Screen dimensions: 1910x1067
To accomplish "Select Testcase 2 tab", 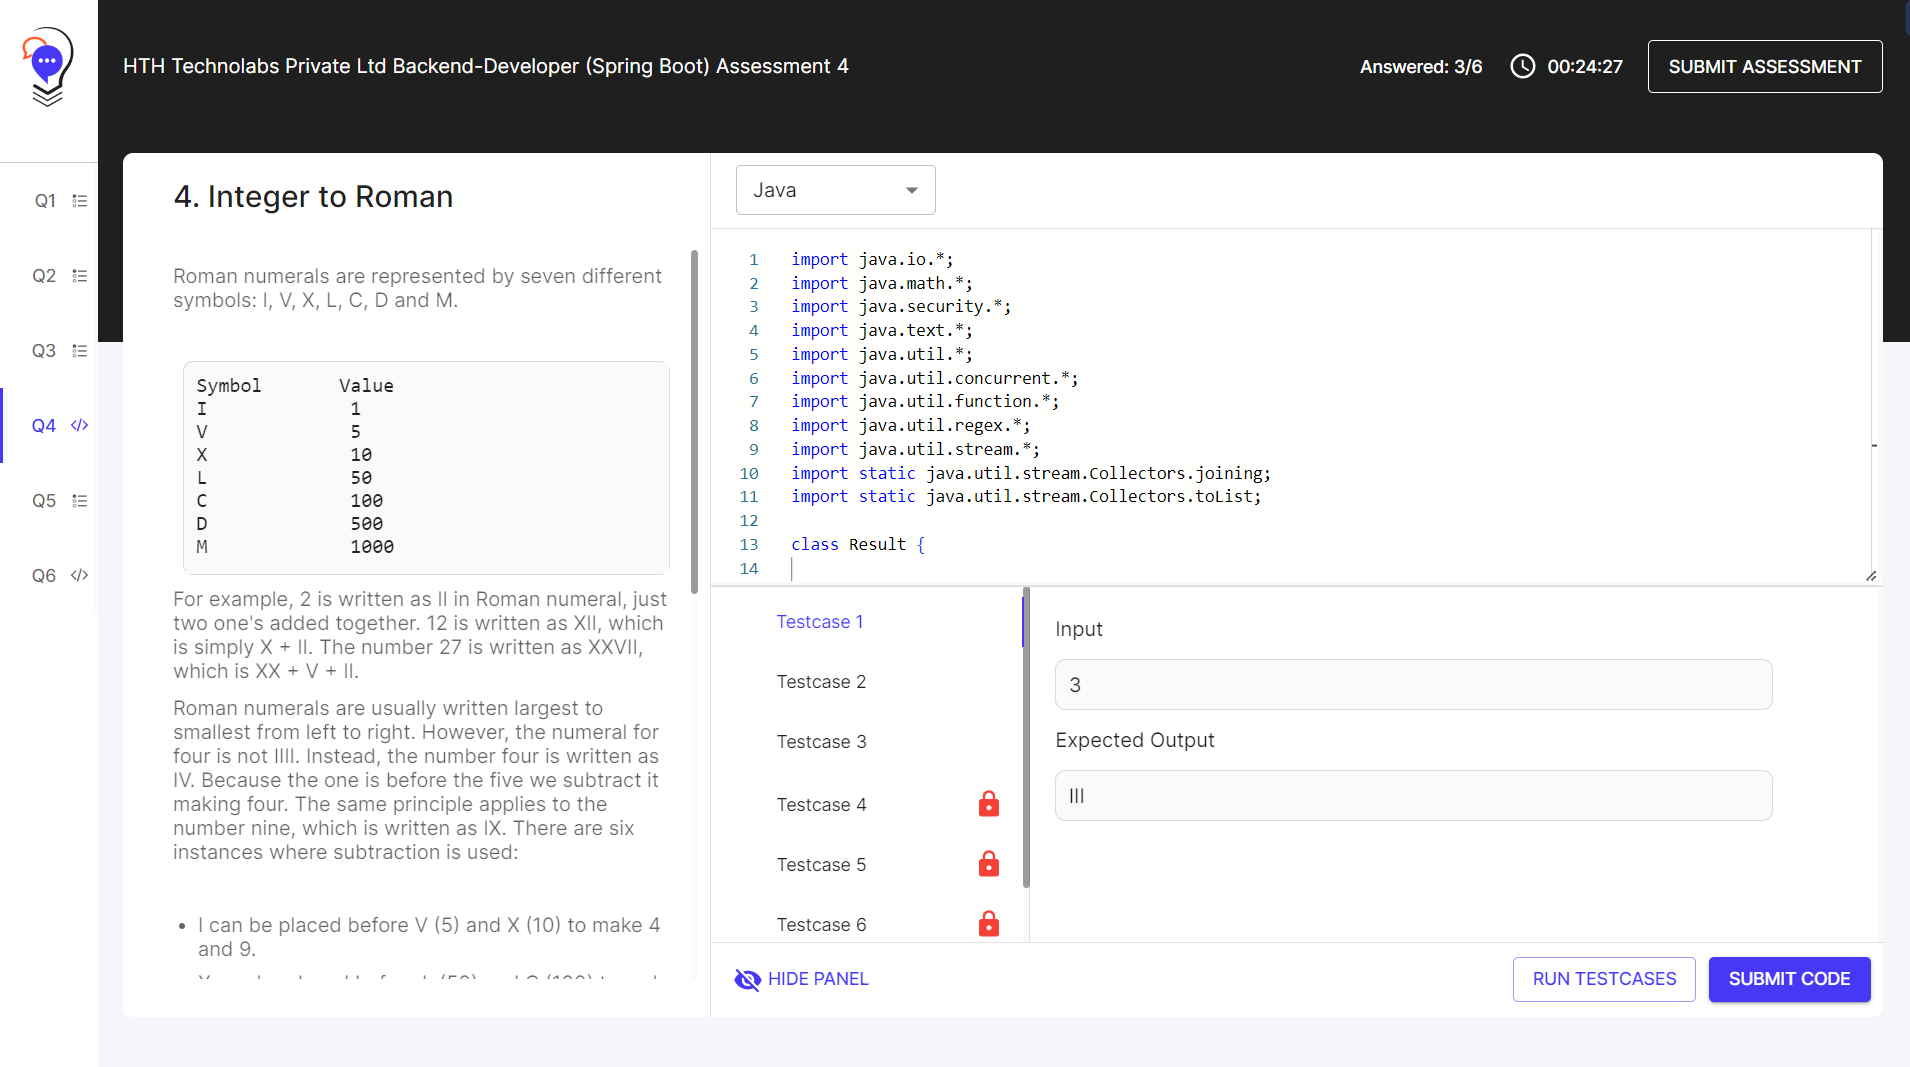I will pyautogui.click(x=821, y=682).
